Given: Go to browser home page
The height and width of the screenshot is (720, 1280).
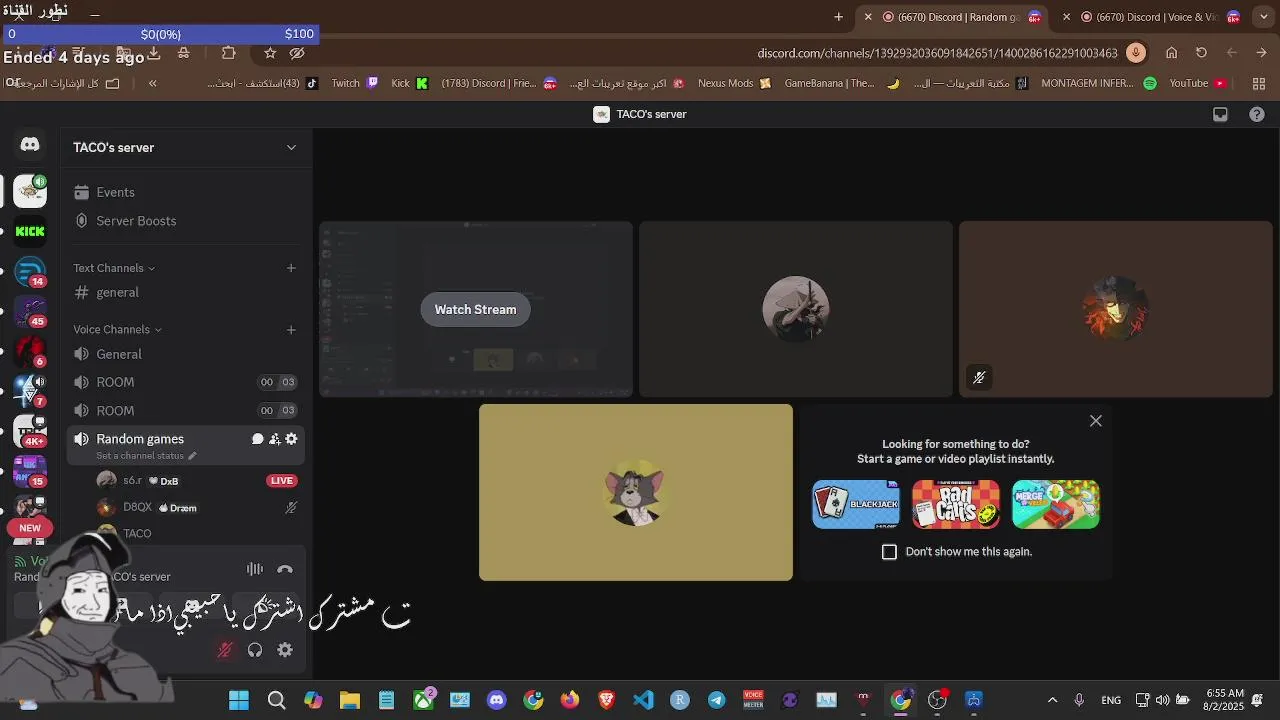Looking at the screenshot, I should (x=1171, y=53).
